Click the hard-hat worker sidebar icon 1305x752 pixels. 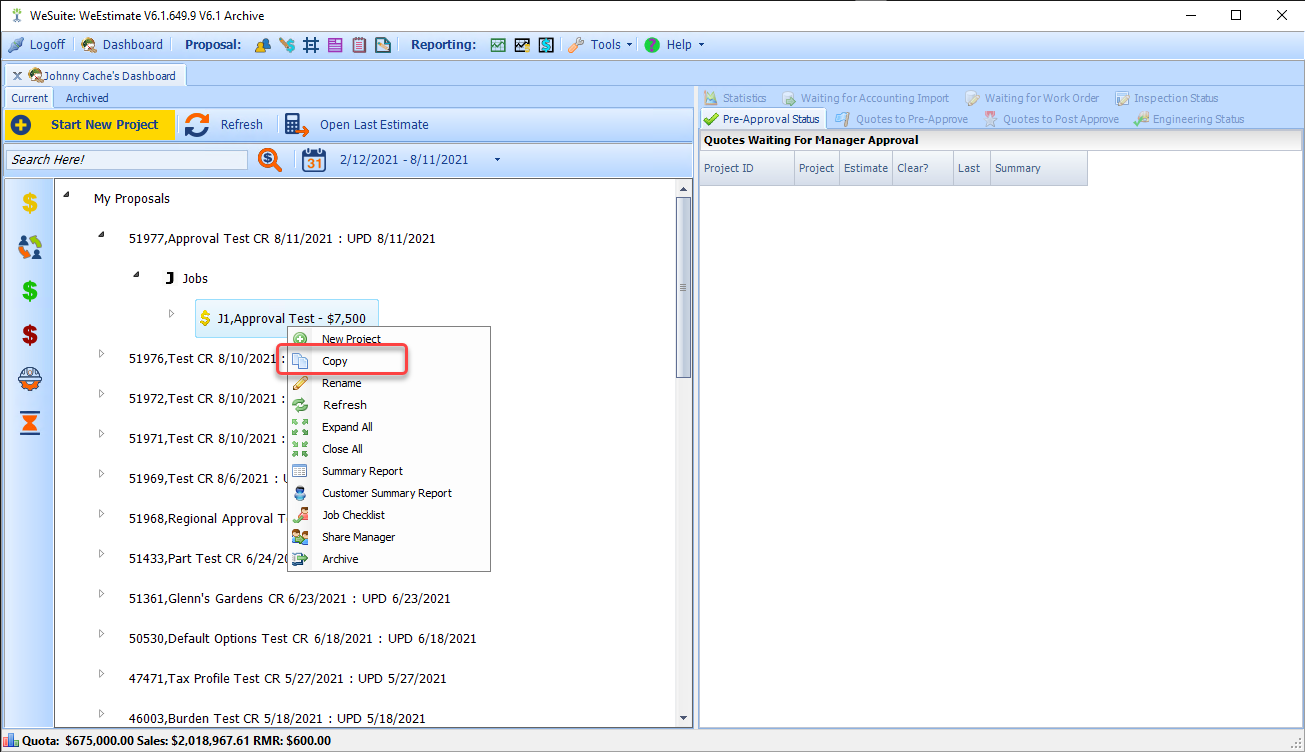[30, 379]
